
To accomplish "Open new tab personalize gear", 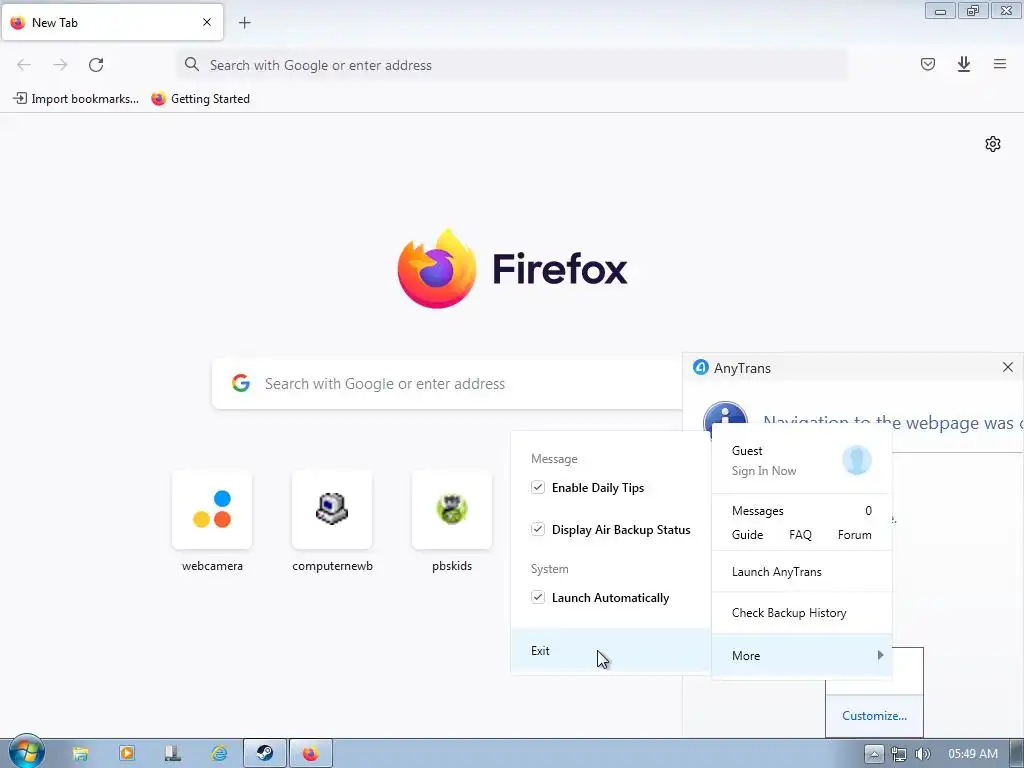I will point(993,144).
